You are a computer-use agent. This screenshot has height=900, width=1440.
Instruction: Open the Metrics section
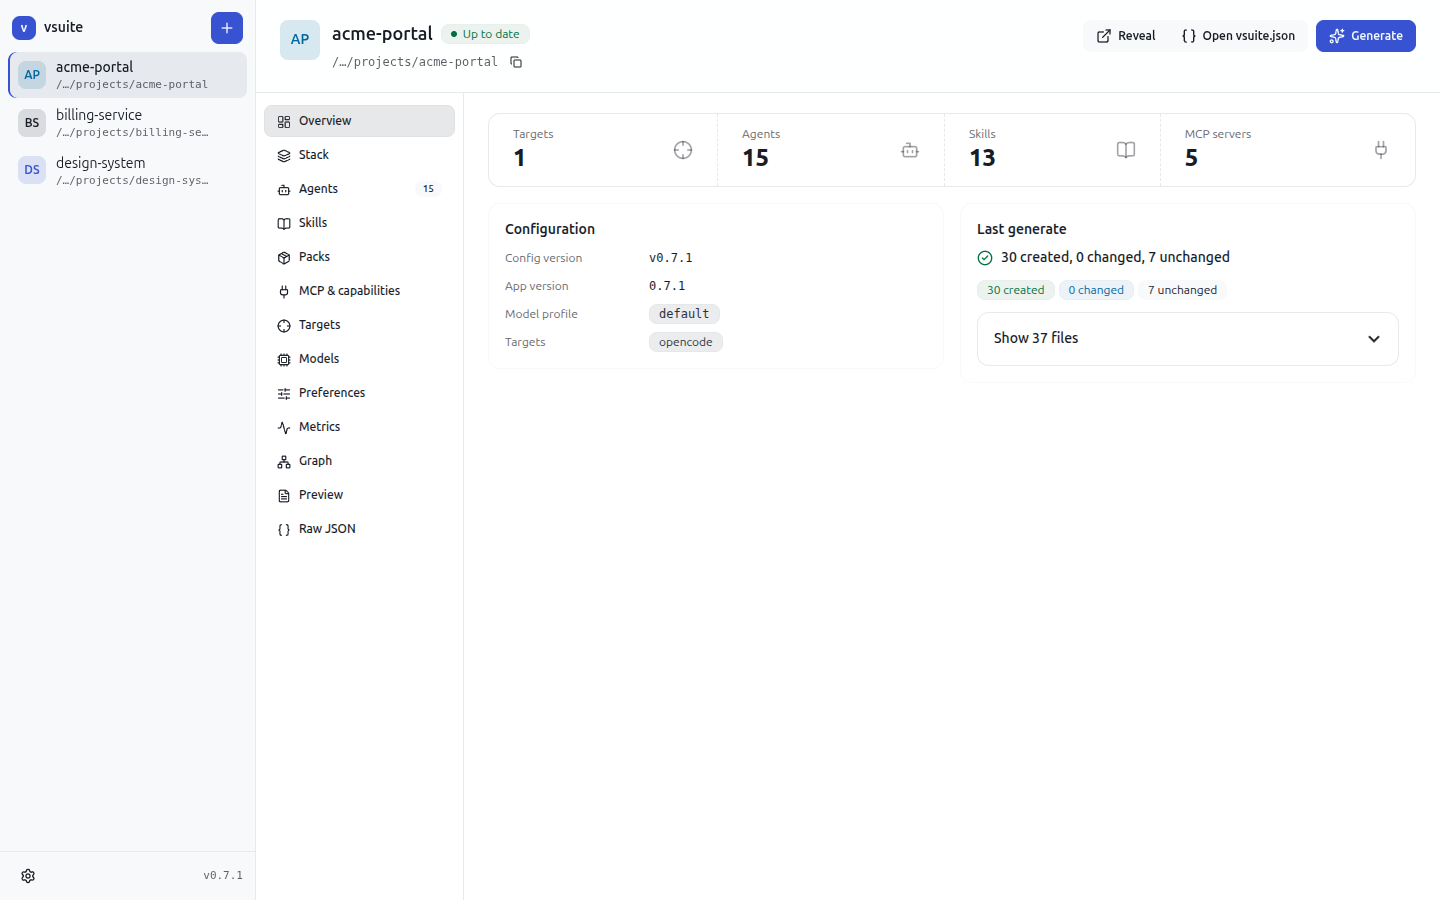[x=359, y=427]
